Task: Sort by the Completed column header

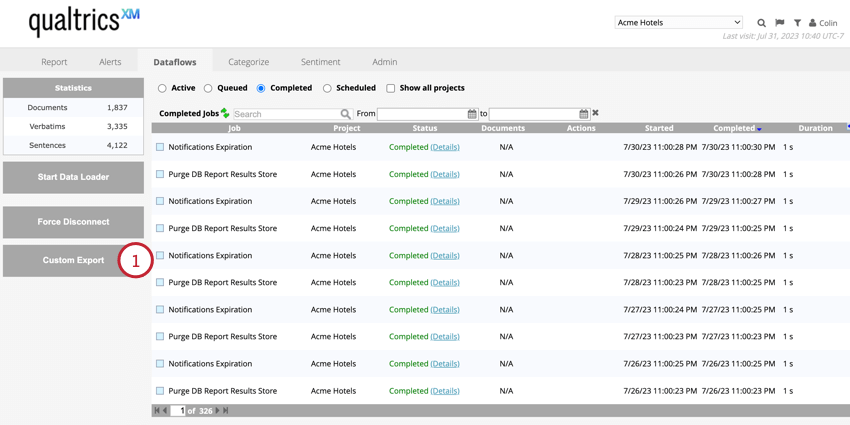Action: [735, 128]
